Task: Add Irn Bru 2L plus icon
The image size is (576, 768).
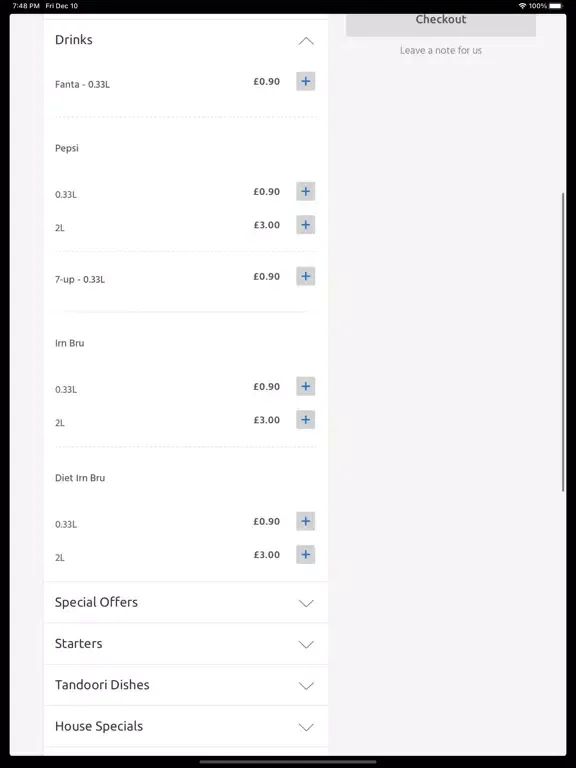Action: coord(305,420)
